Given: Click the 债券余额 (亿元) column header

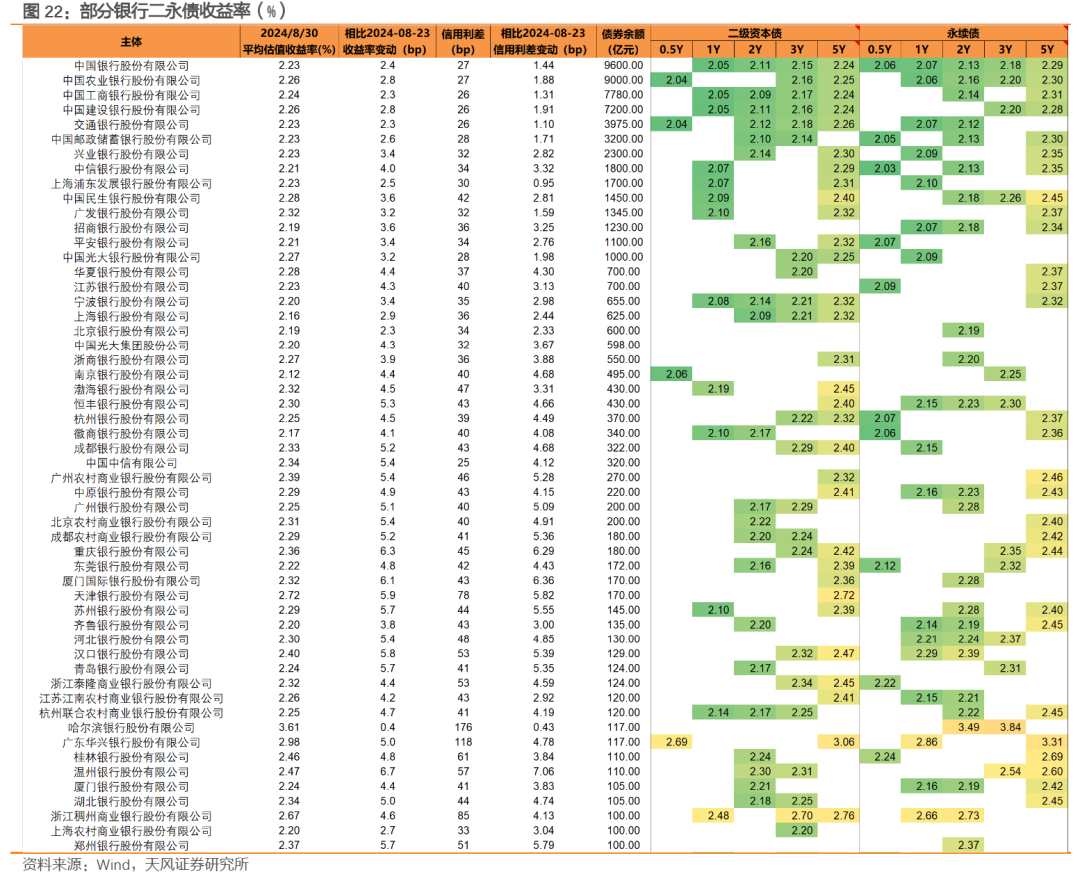Looking at the screenshot, I should 623,41.
